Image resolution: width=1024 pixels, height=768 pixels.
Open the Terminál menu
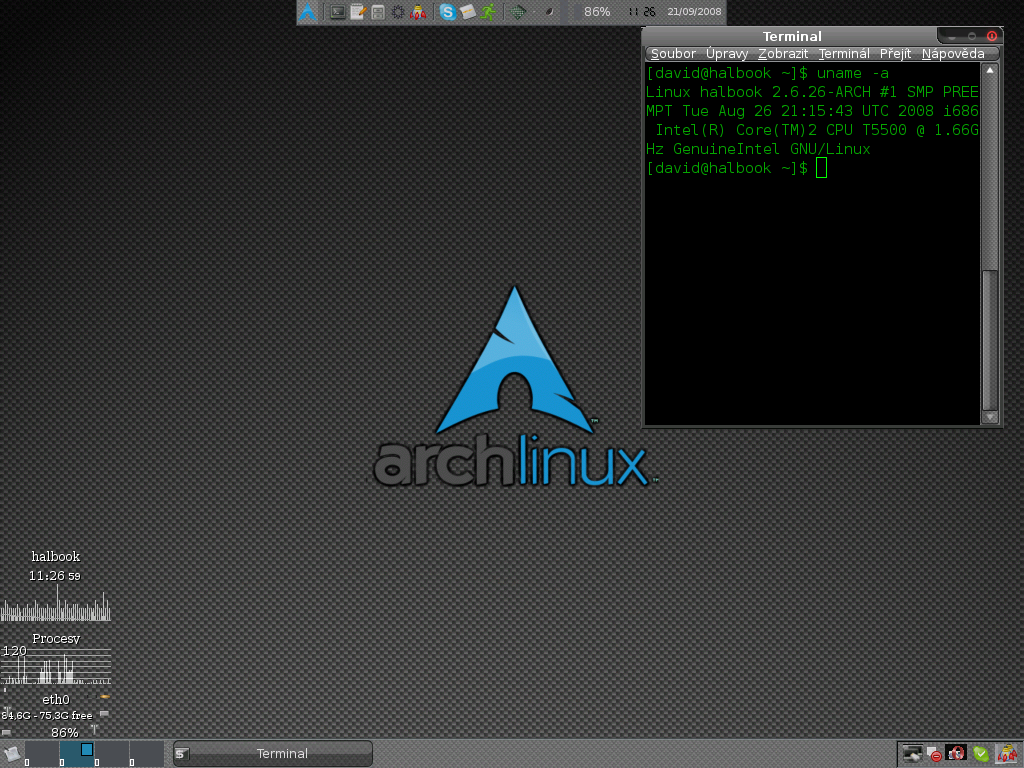click(844, 54)
